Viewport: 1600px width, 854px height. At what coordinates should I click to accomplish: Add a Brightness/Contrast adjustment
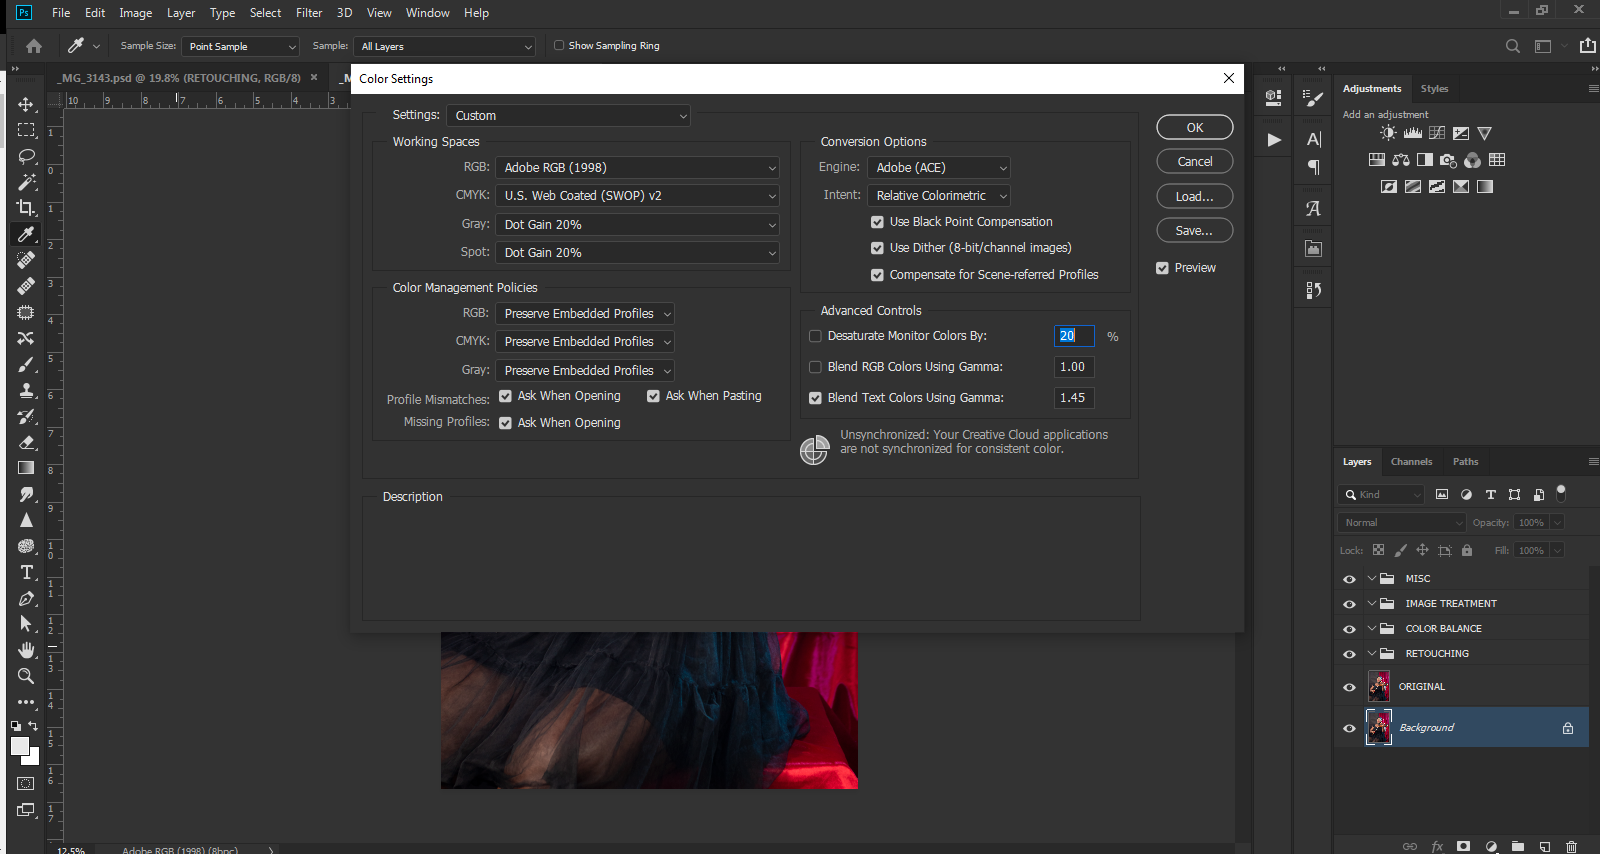pos(1388,133)
